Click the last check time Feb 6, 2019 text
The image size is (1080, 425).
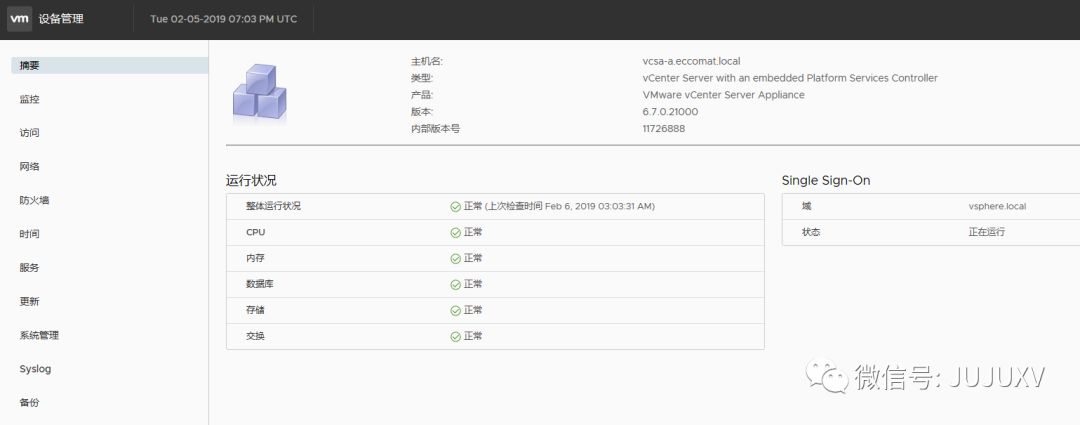570,207
